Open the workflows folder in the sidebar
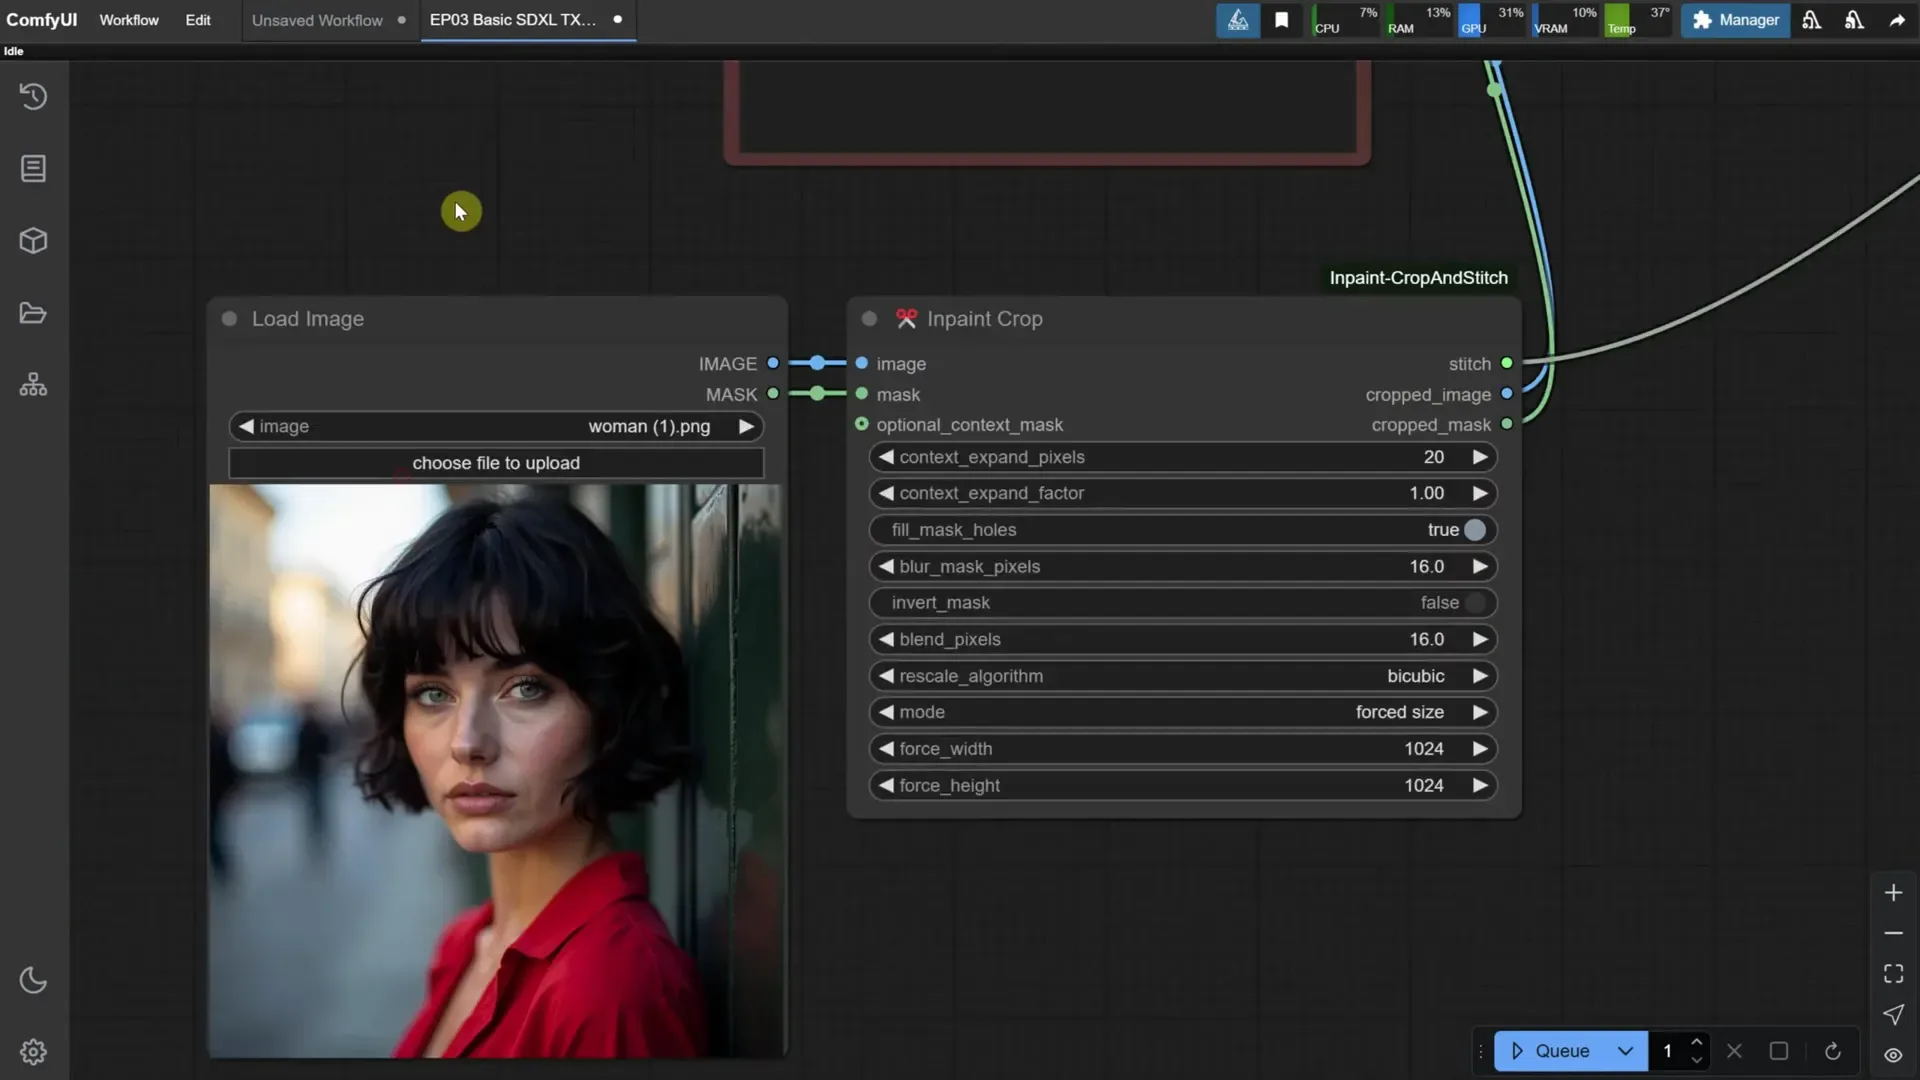The image size is (1920, 1080). point(33,313)
